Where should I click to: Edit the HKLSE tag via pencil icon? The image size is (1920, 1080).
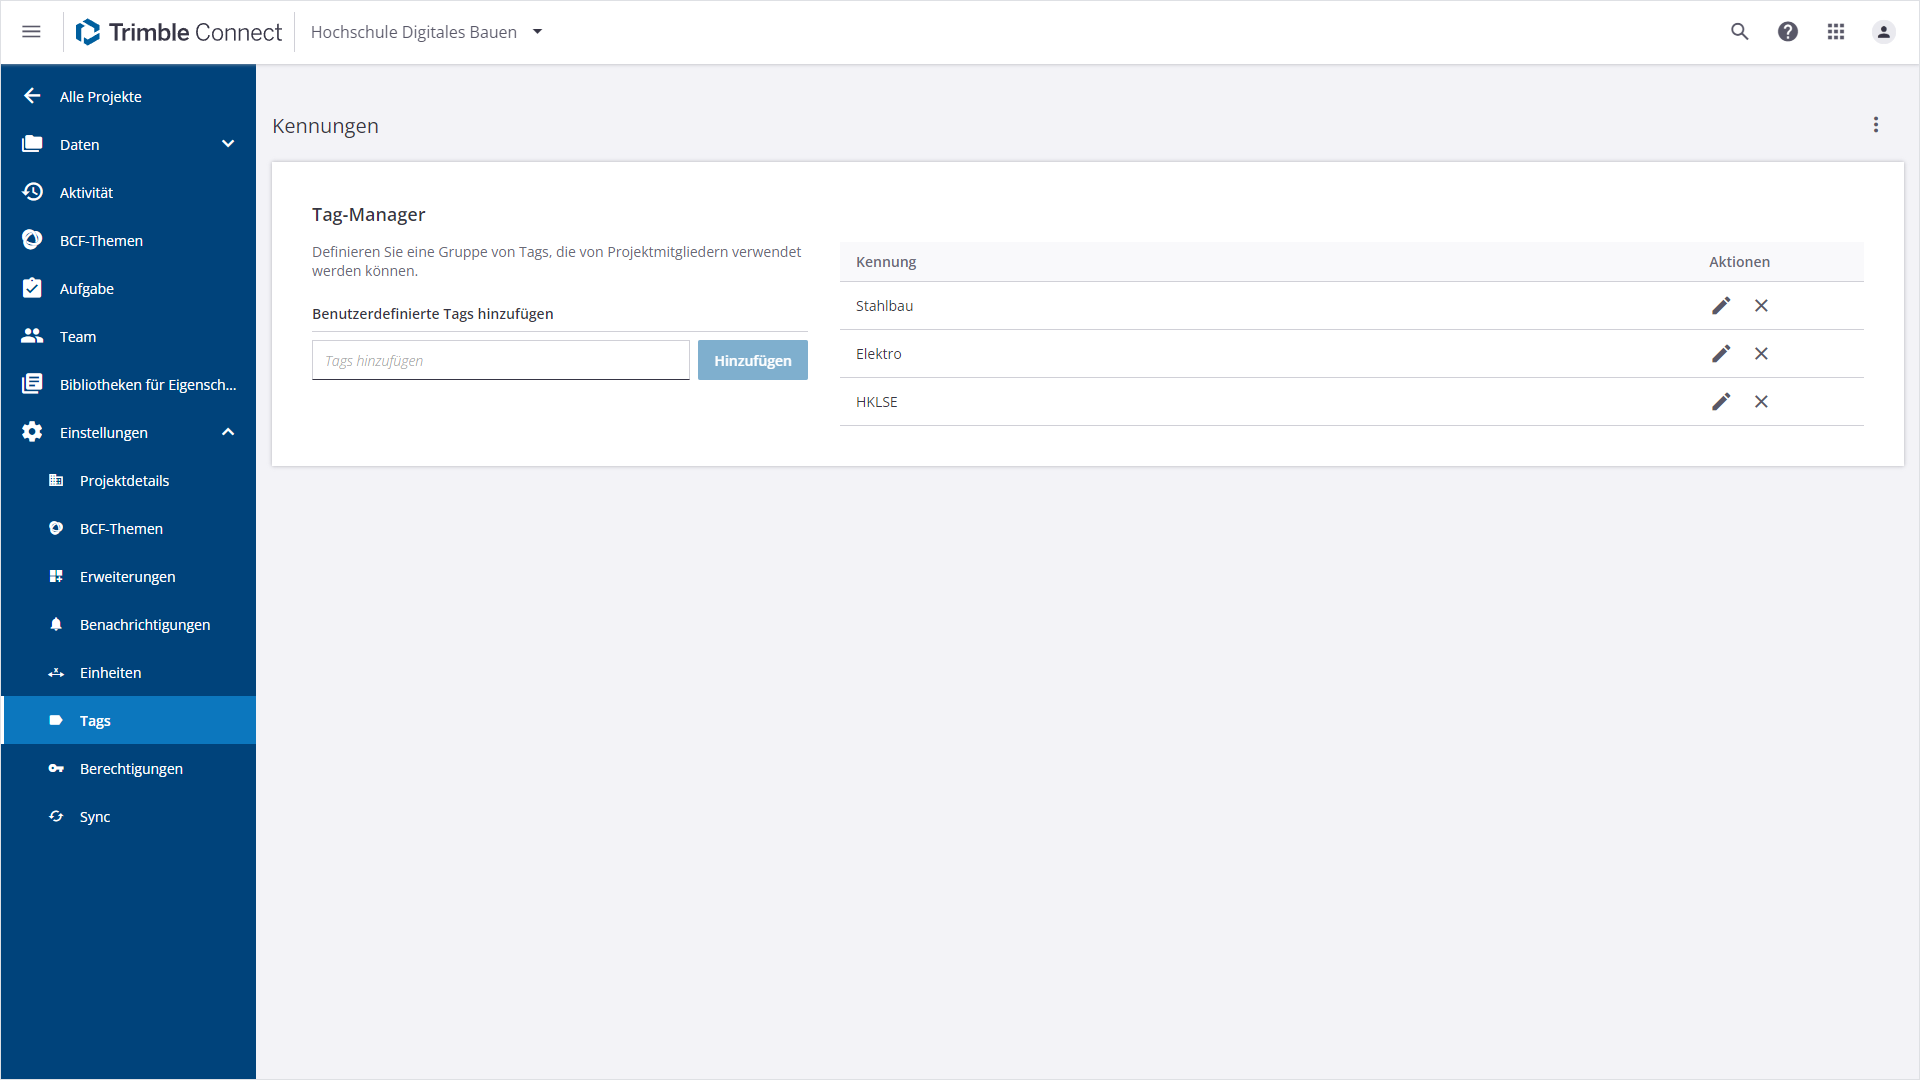coord(1720,402)
